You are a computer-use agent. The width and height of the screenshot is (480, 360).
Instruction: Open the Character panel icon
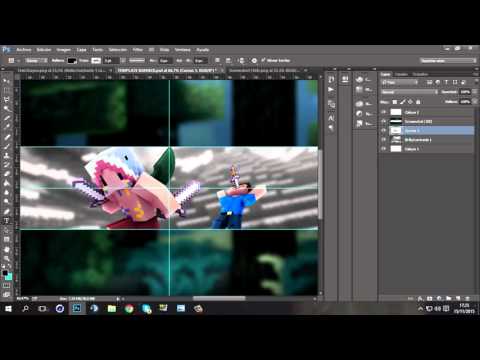[331, 118]
